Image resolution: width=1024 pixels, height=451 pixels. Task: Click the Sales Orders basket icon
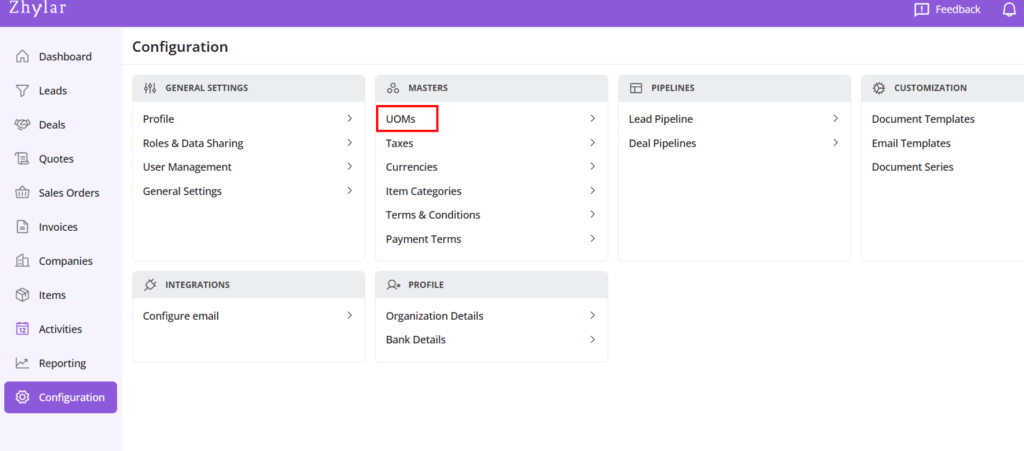point(22,193)
